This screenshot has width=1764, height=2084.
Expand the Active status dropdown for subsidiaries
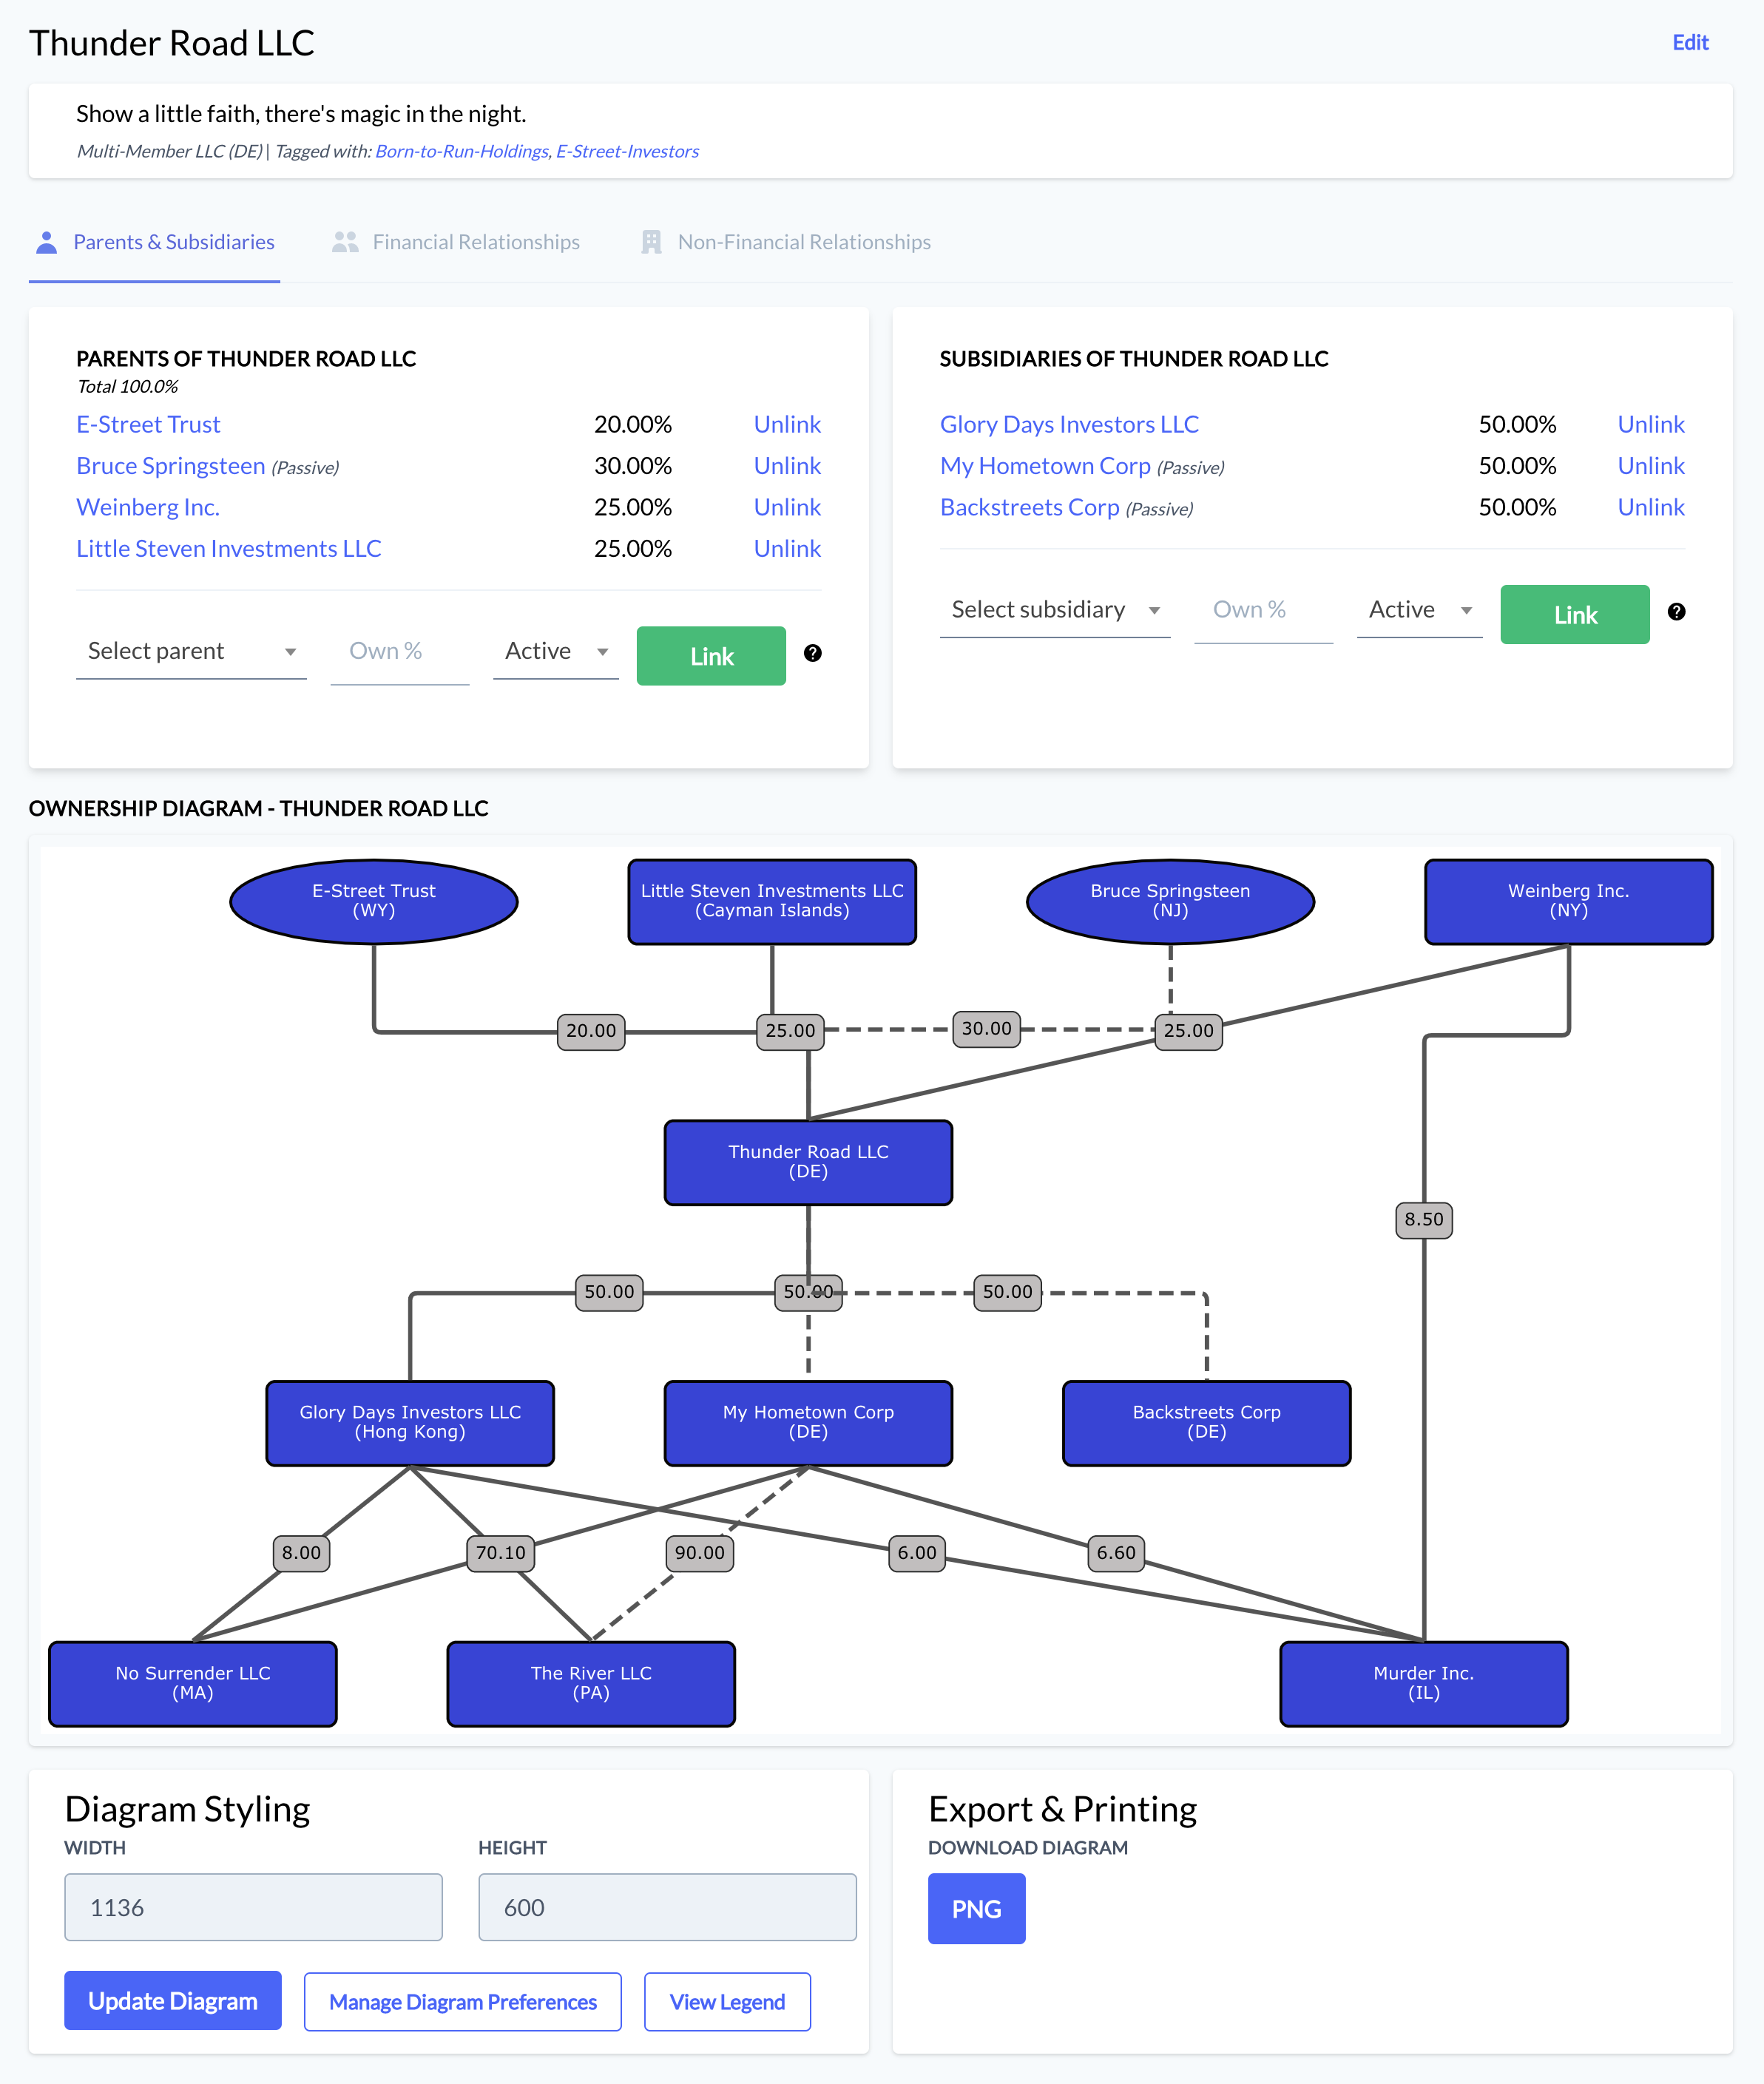pyautogui.click(x=1419, y=610)
